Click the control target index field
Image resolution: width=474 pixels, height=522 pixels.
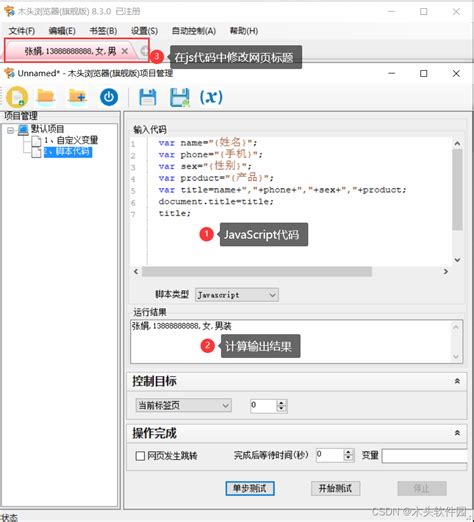click(x=264, y=406)
